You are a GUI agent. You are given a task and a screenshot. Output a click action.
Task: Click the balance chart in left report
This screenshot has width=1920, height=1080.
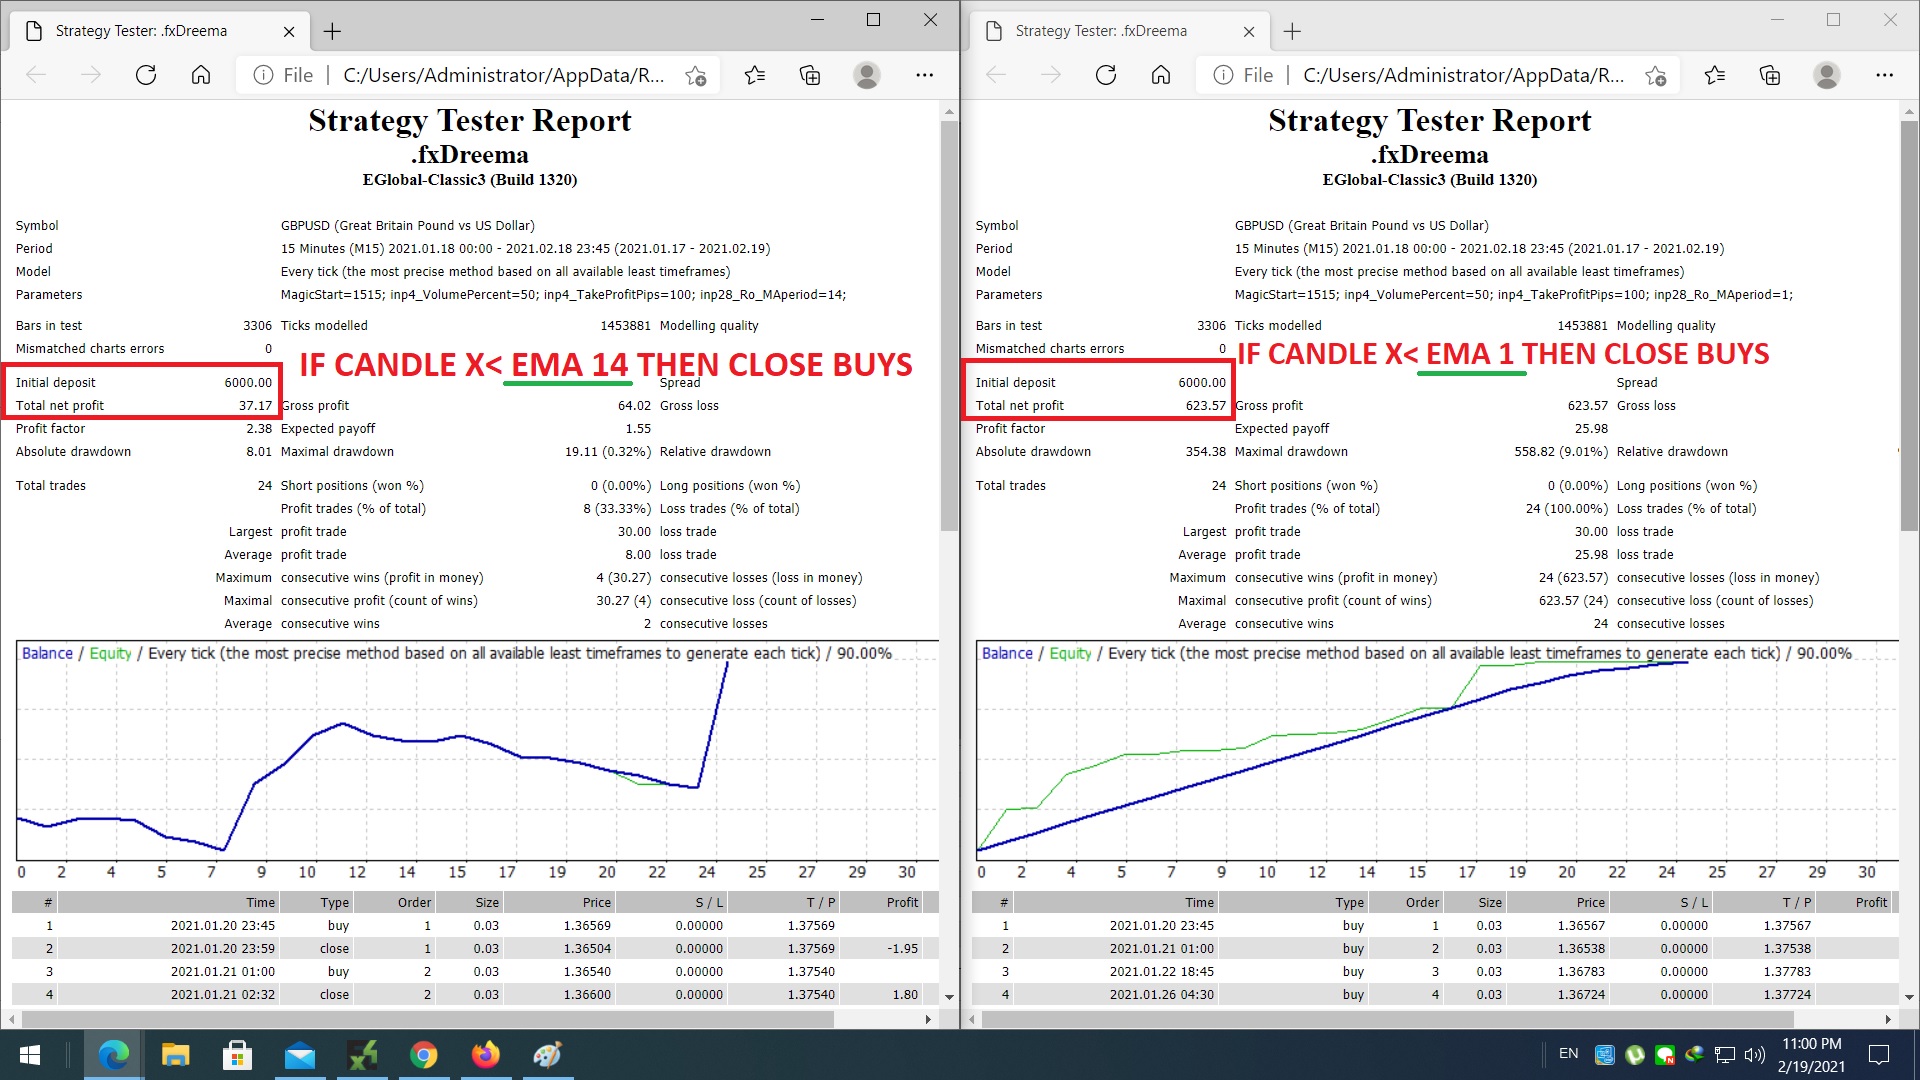pyautogui.click(x=477, y=751)
